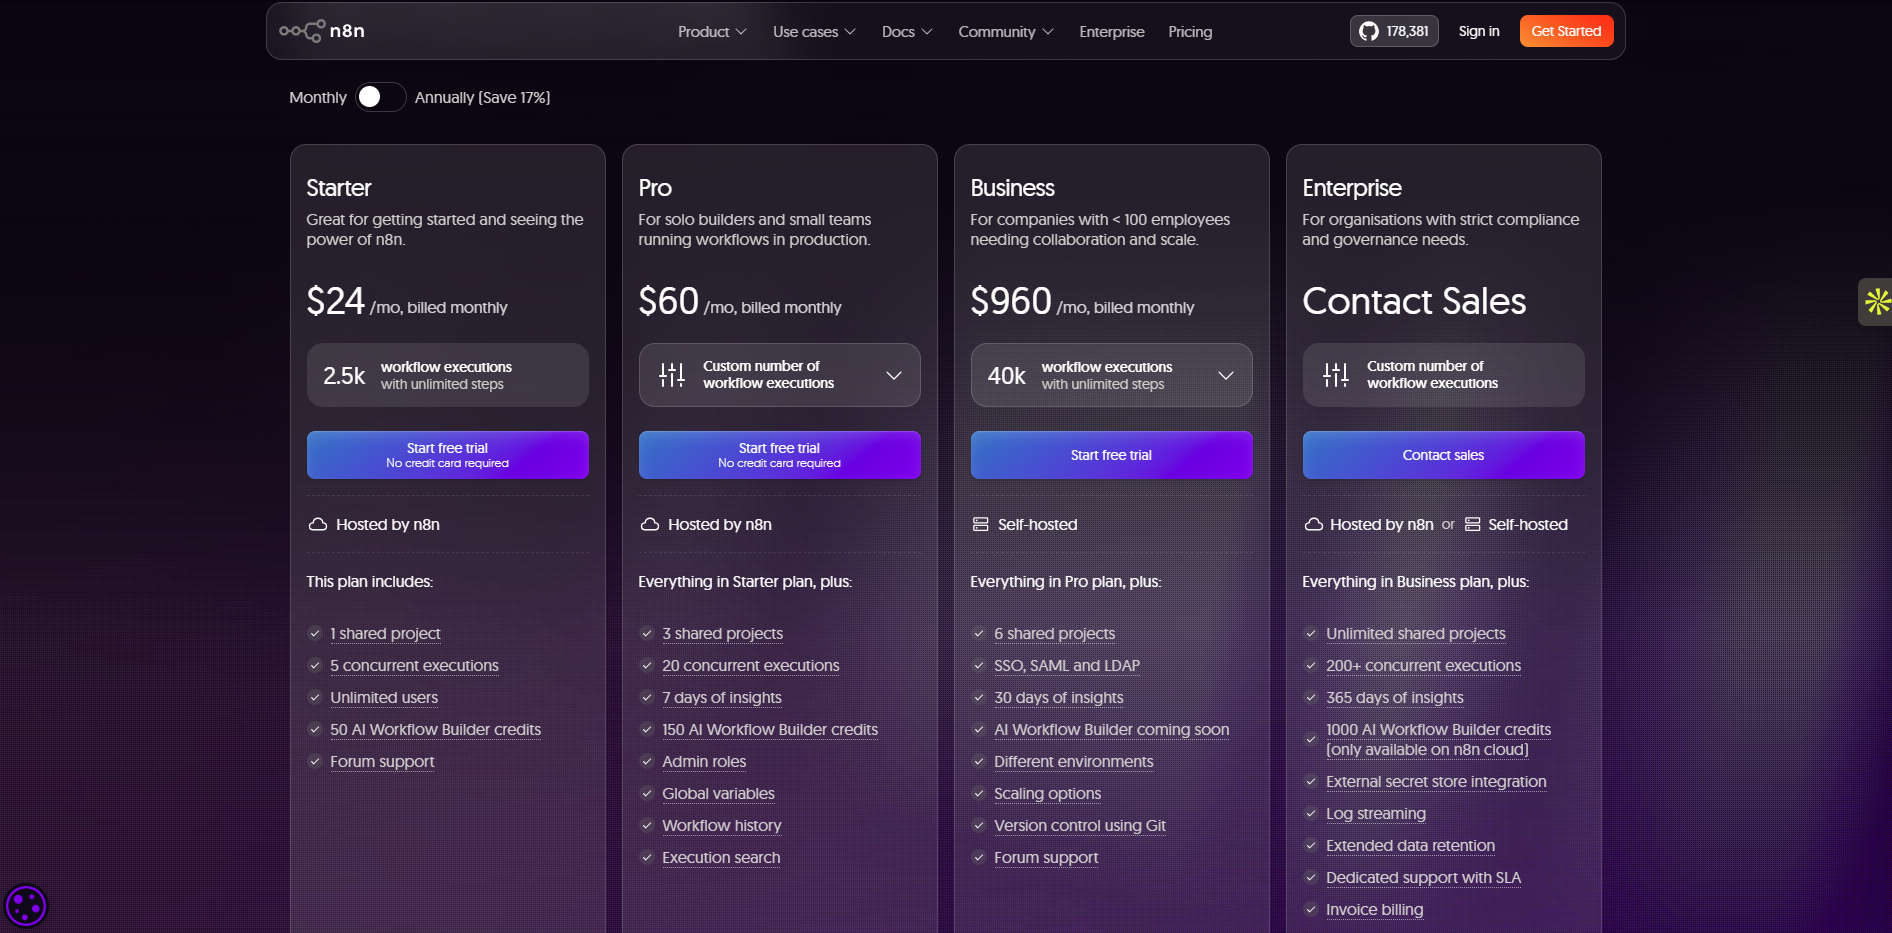Screen dimensions: 1892x933
Task: Expand Pro's custom workflow executions dropdown
Action: point(893,374)
